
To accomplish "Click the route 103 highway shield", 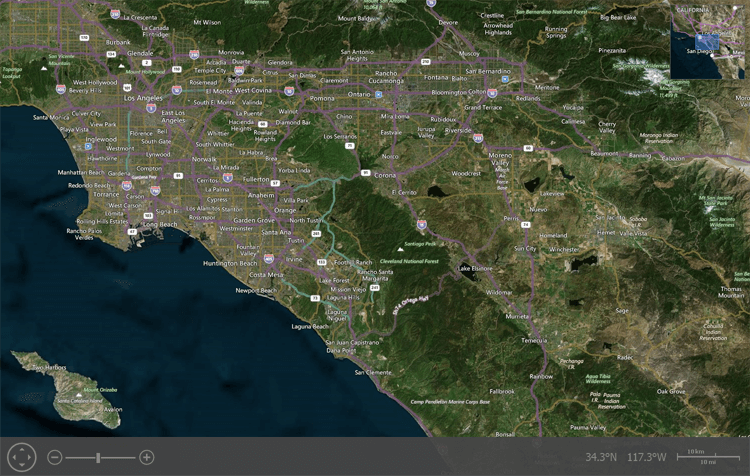I will 148,216.
